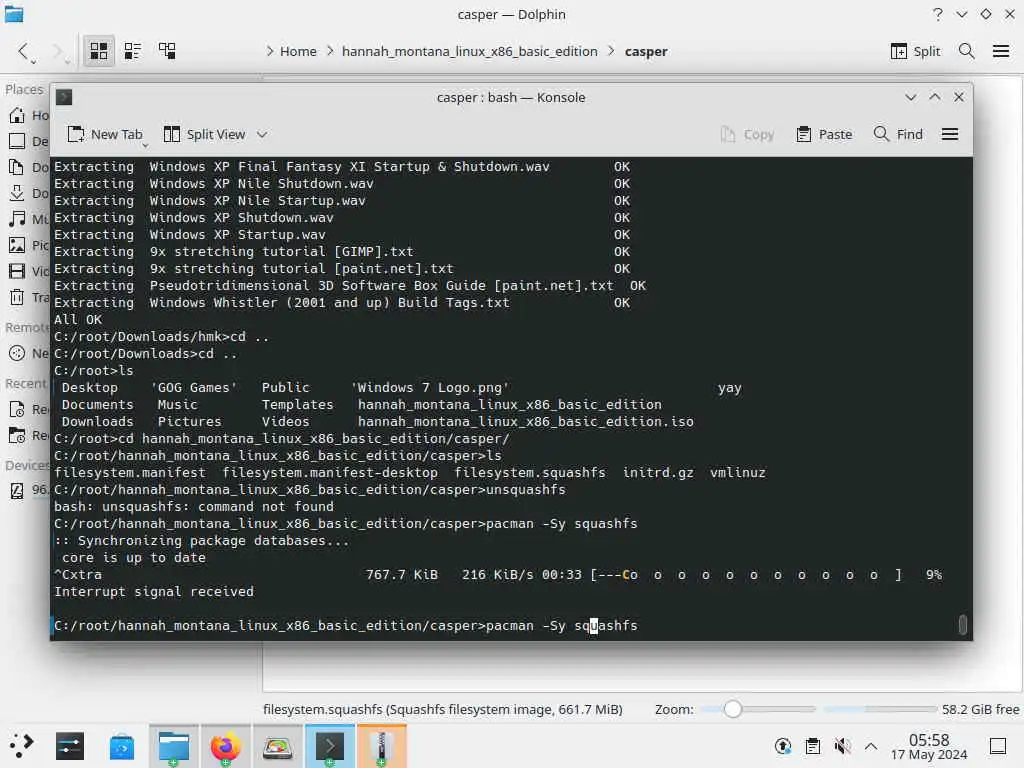
Task: Expand Split View dropdown in Konsole
Action: (x=262, y=134)
